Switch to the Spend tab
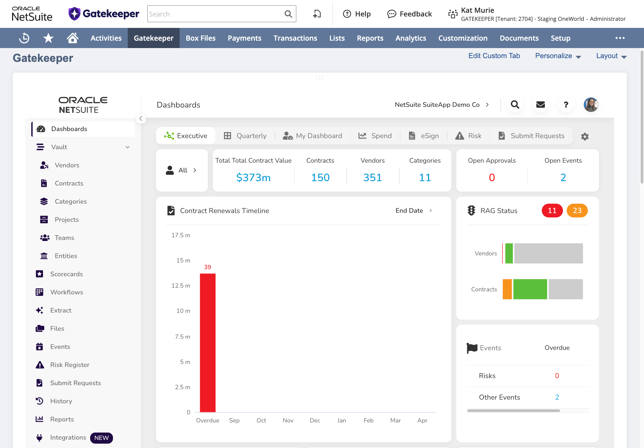644x448 pixels. pos(375,136)
